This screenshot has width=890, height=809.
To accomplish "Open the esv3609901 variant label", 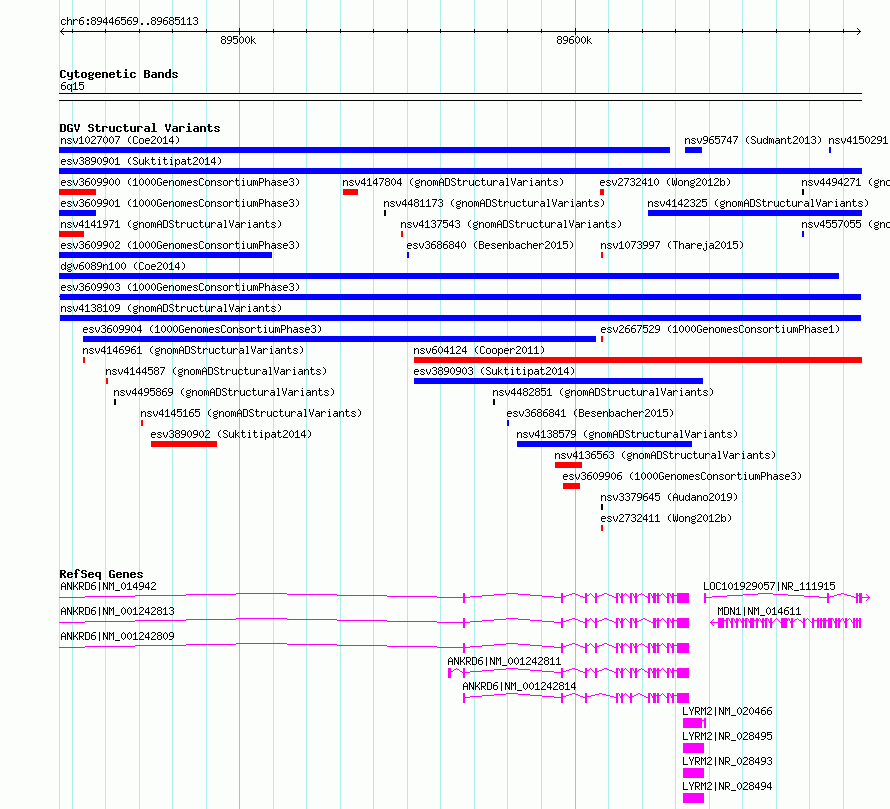I will tap(180, 203).
